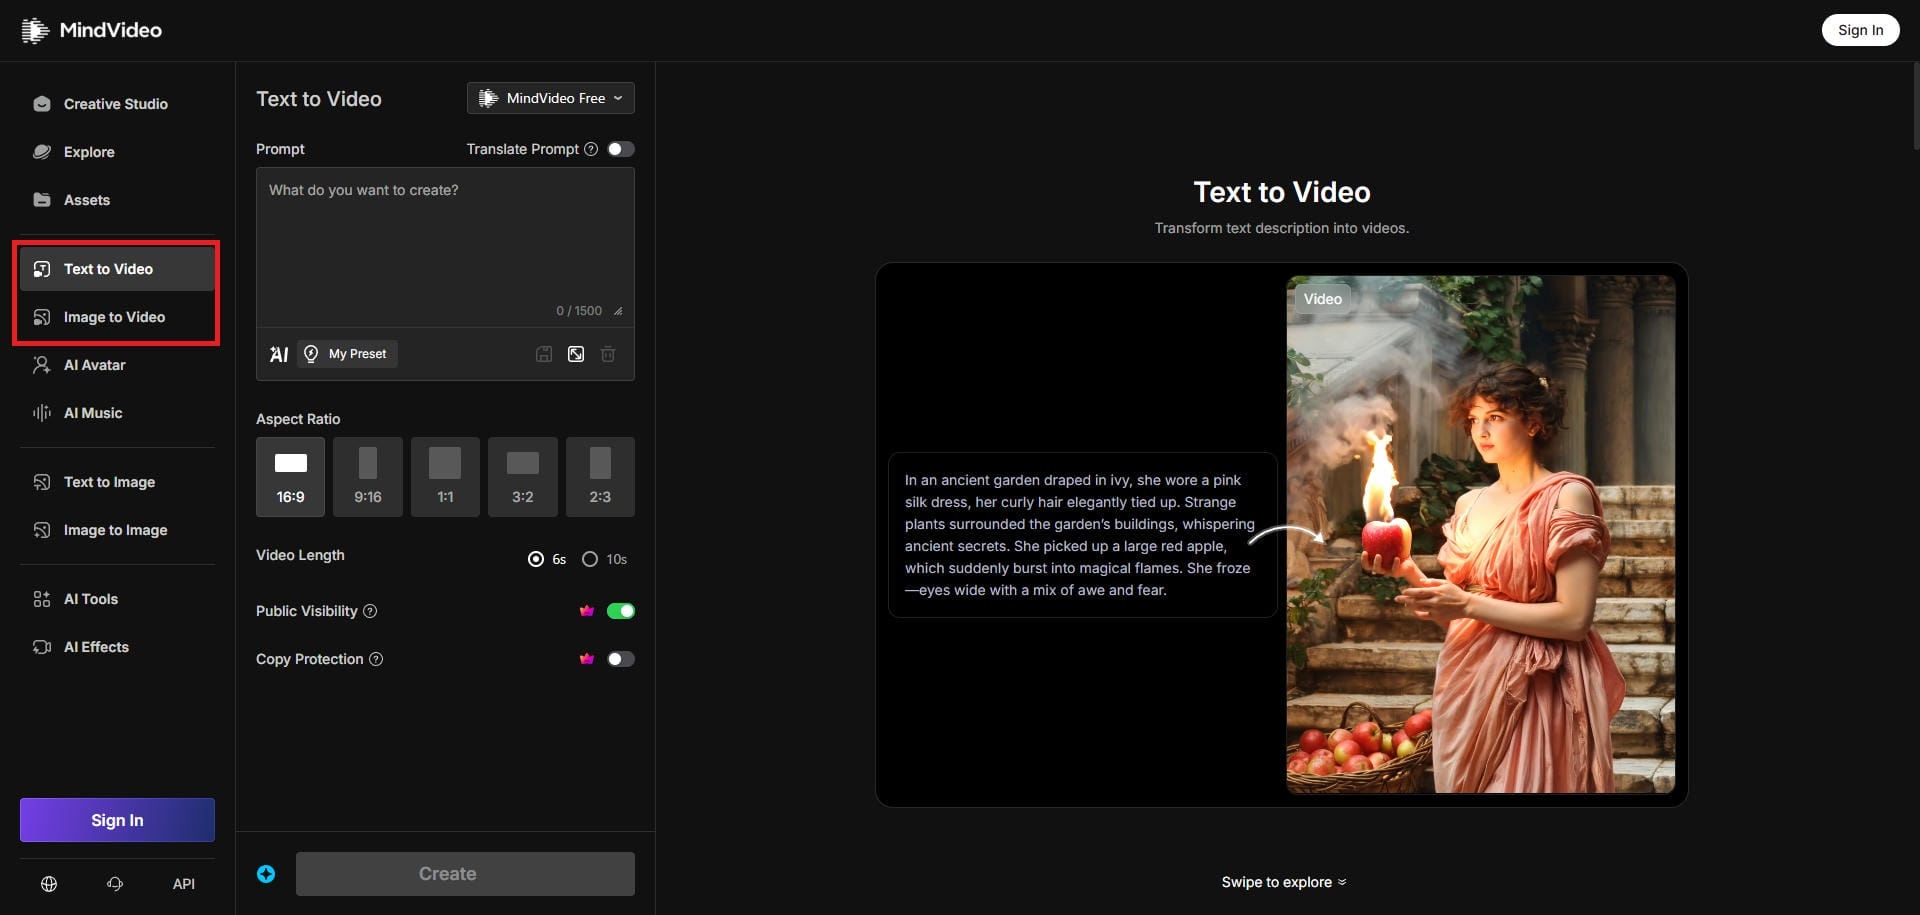Click Swipe to explore
Viewport: 1920px width, 915px height.
point(1283,882)
